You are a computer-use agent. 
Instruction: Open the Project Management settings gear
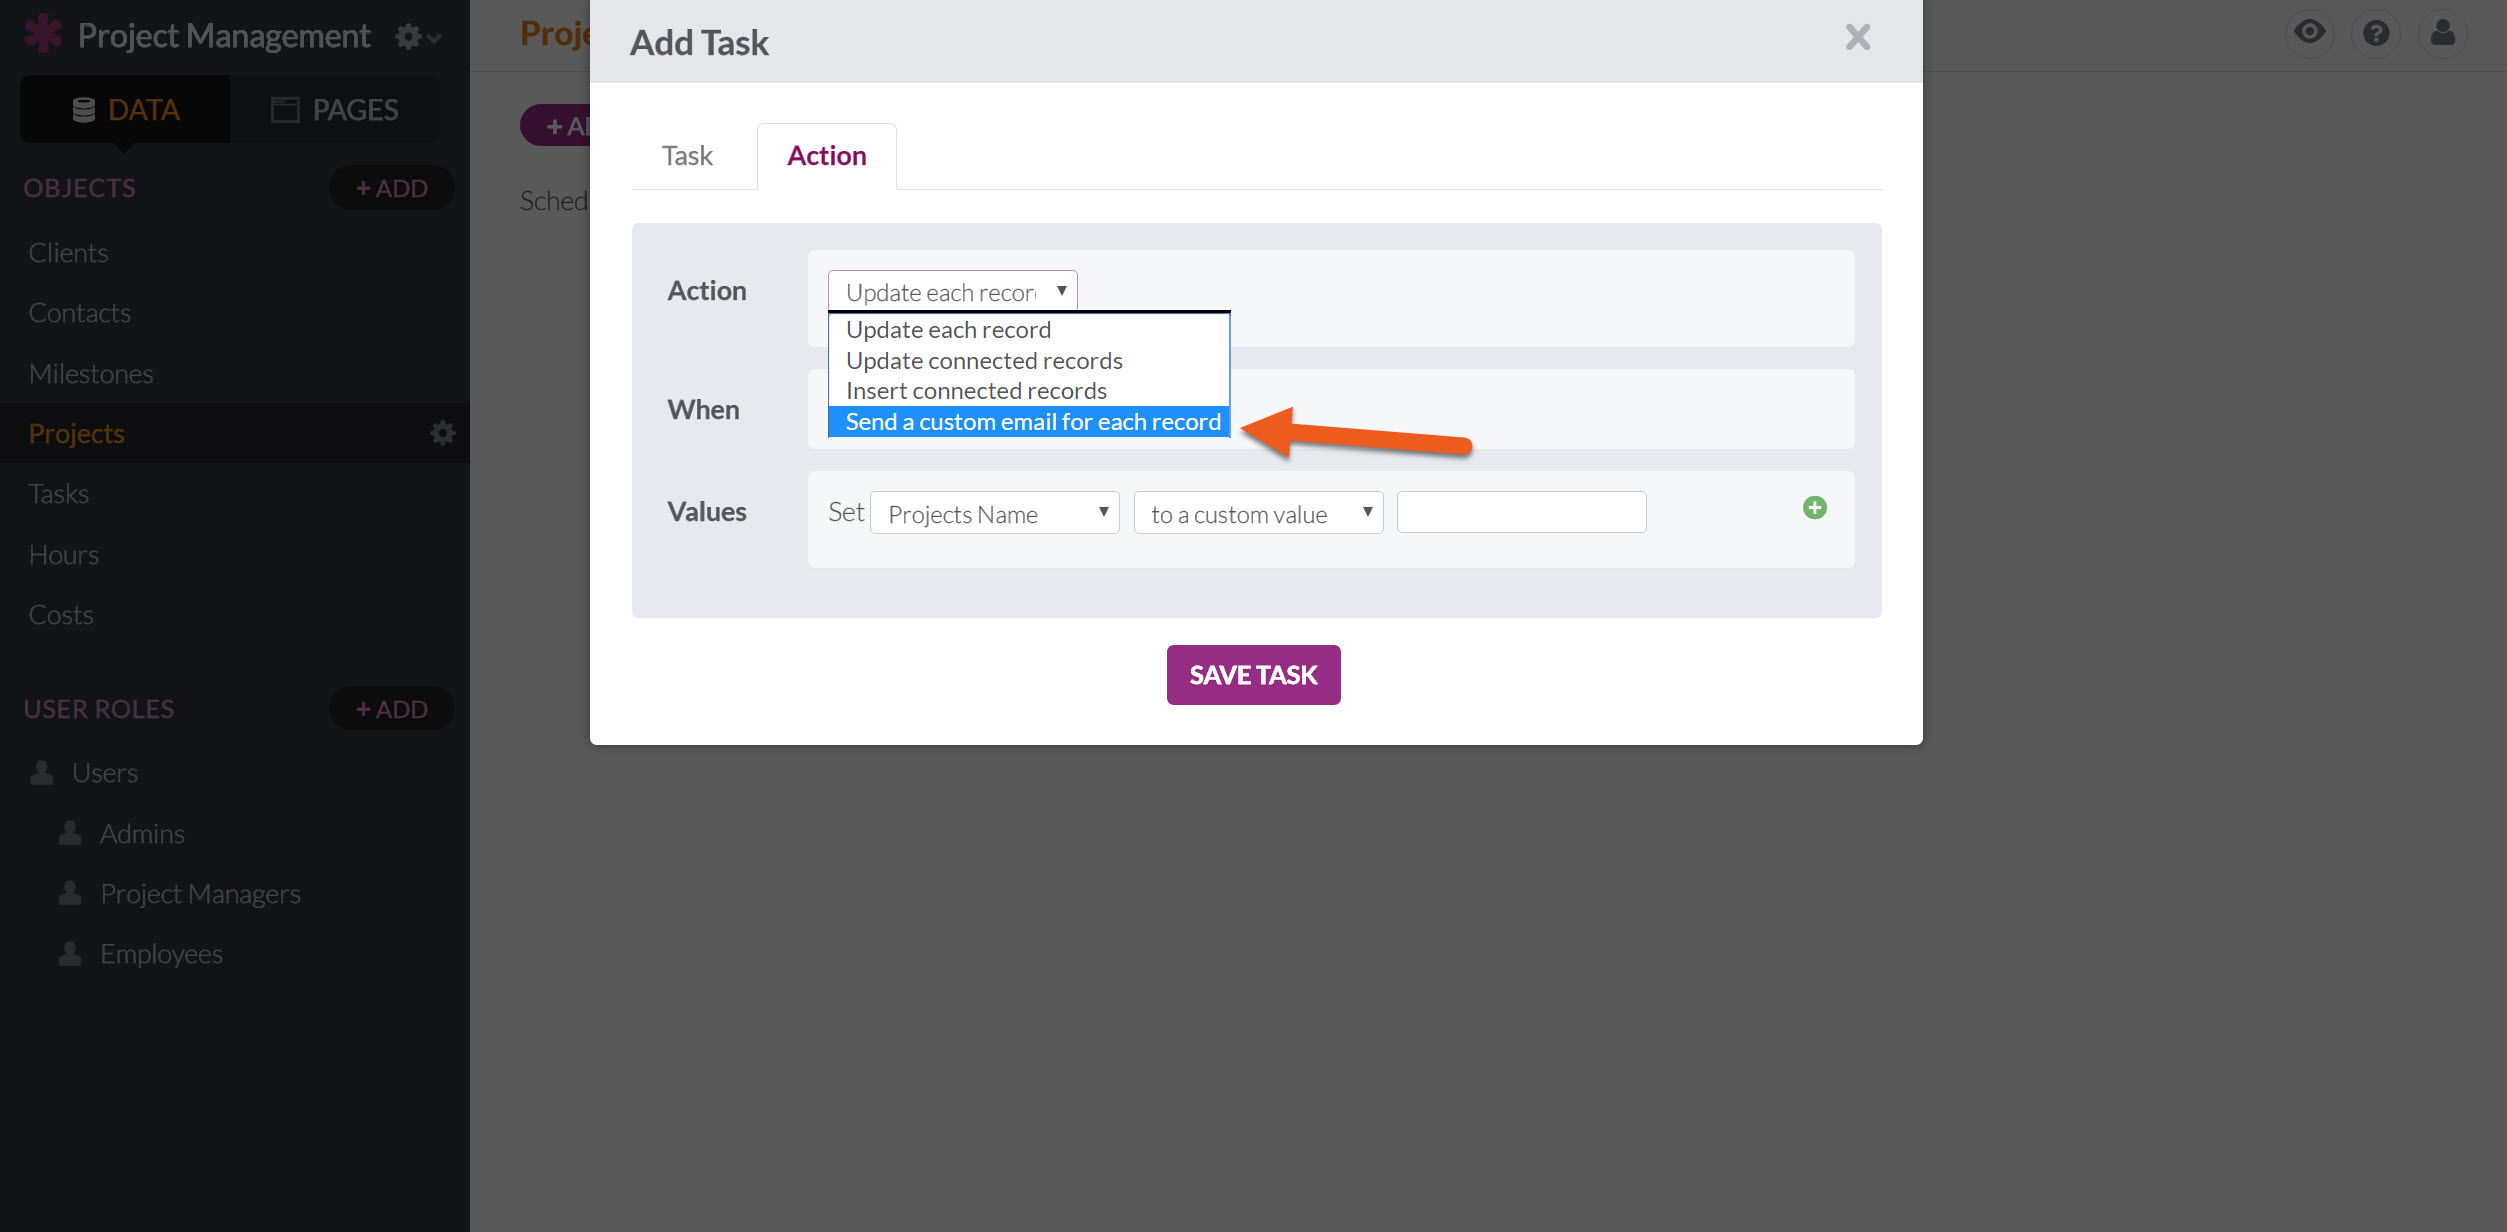pyautogui.click(x=416, y=37)
